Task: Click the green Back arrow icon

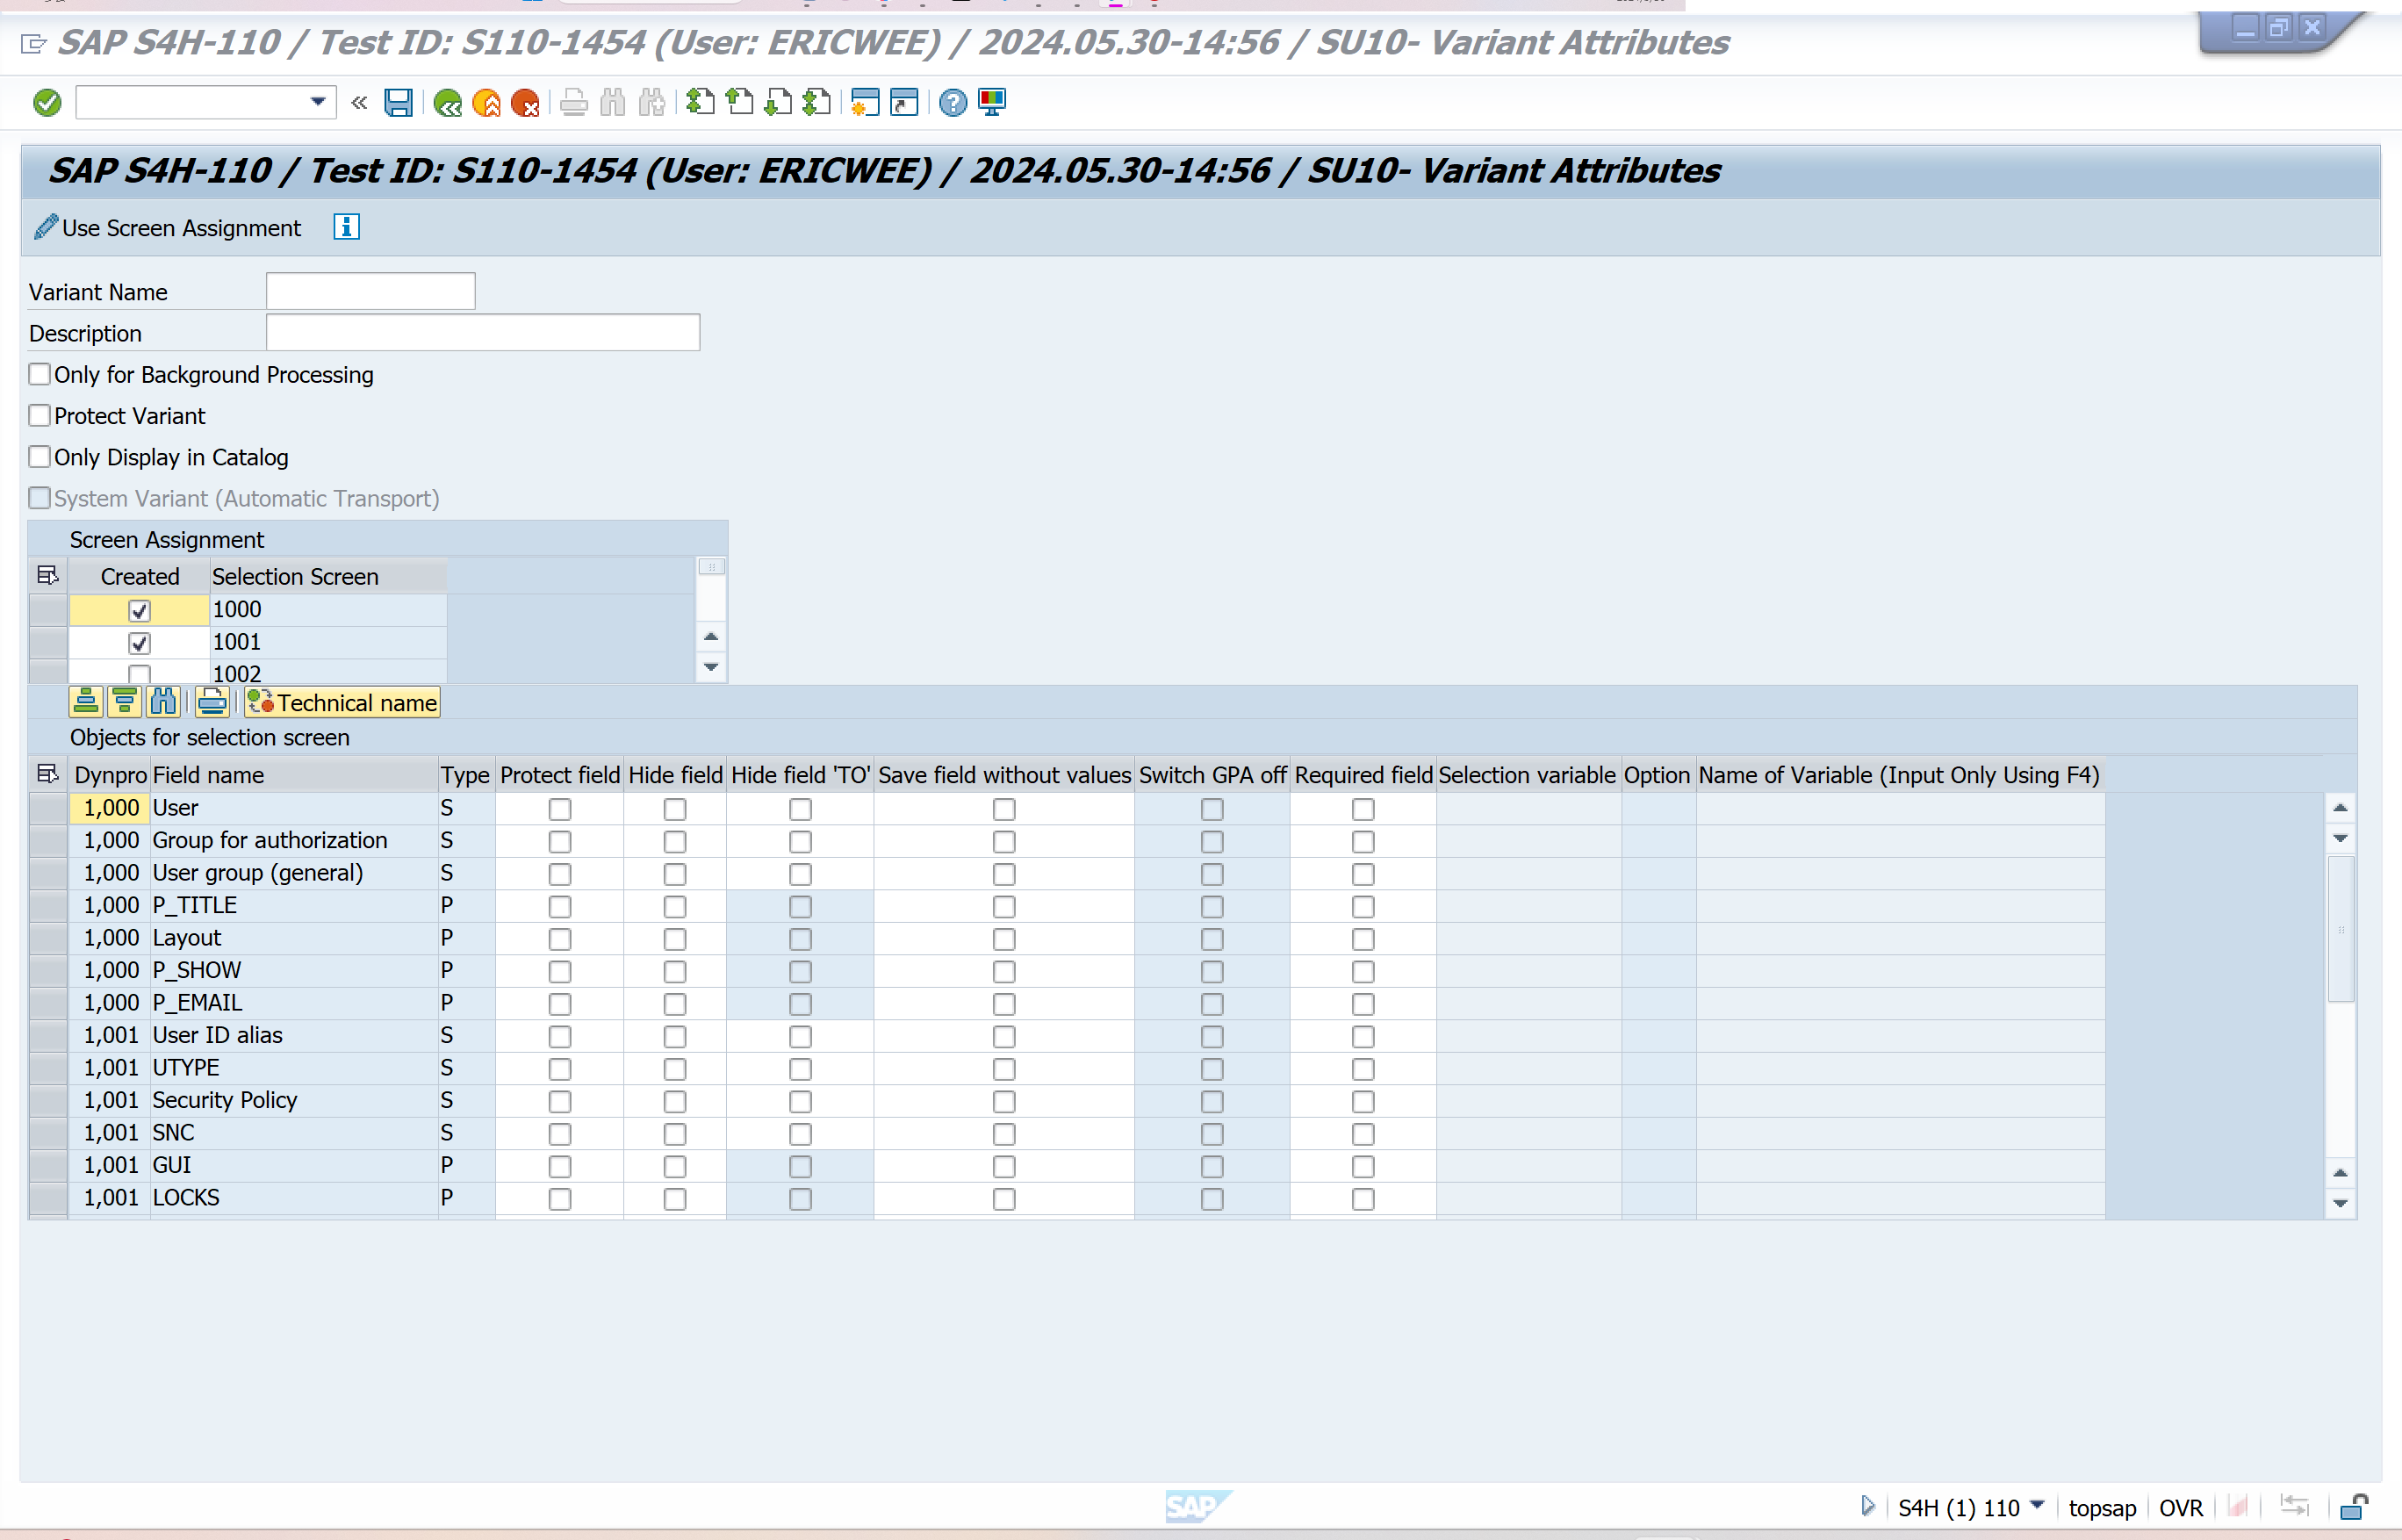Action: [447, 103]
